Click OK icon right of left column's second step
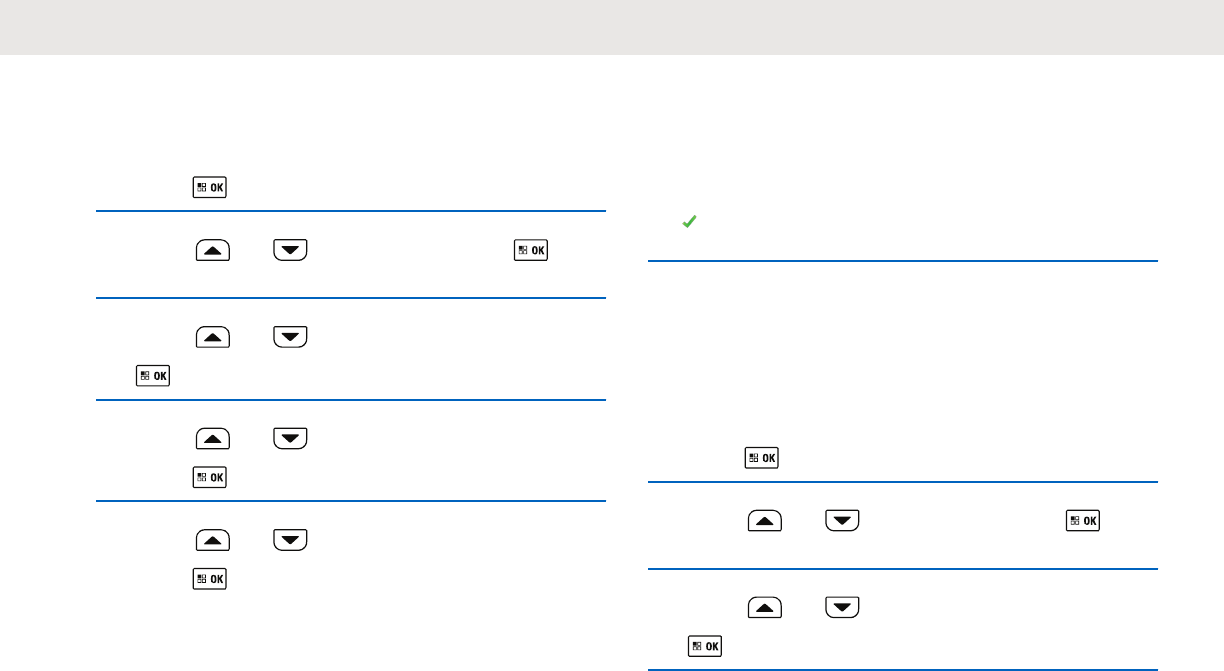1224x671 pixels. [531, 250]
